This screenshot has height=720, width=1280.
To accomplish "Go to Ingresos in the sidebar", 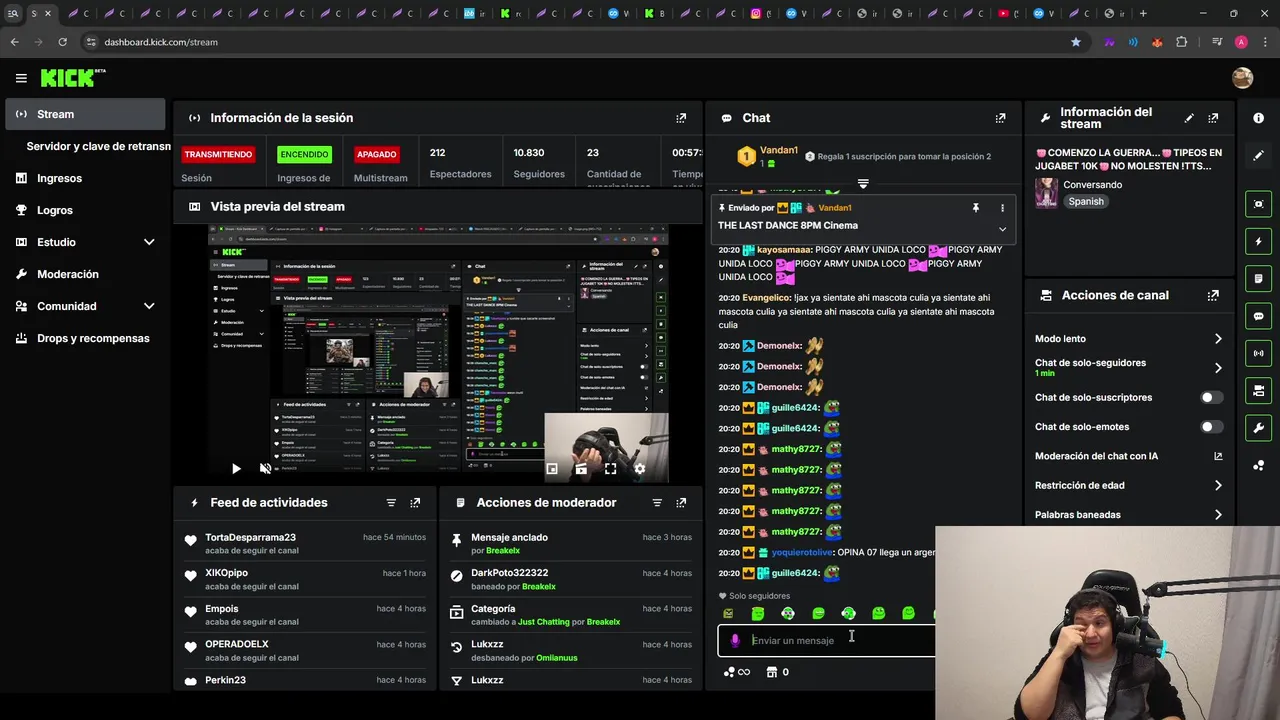I will pos(85,178).
